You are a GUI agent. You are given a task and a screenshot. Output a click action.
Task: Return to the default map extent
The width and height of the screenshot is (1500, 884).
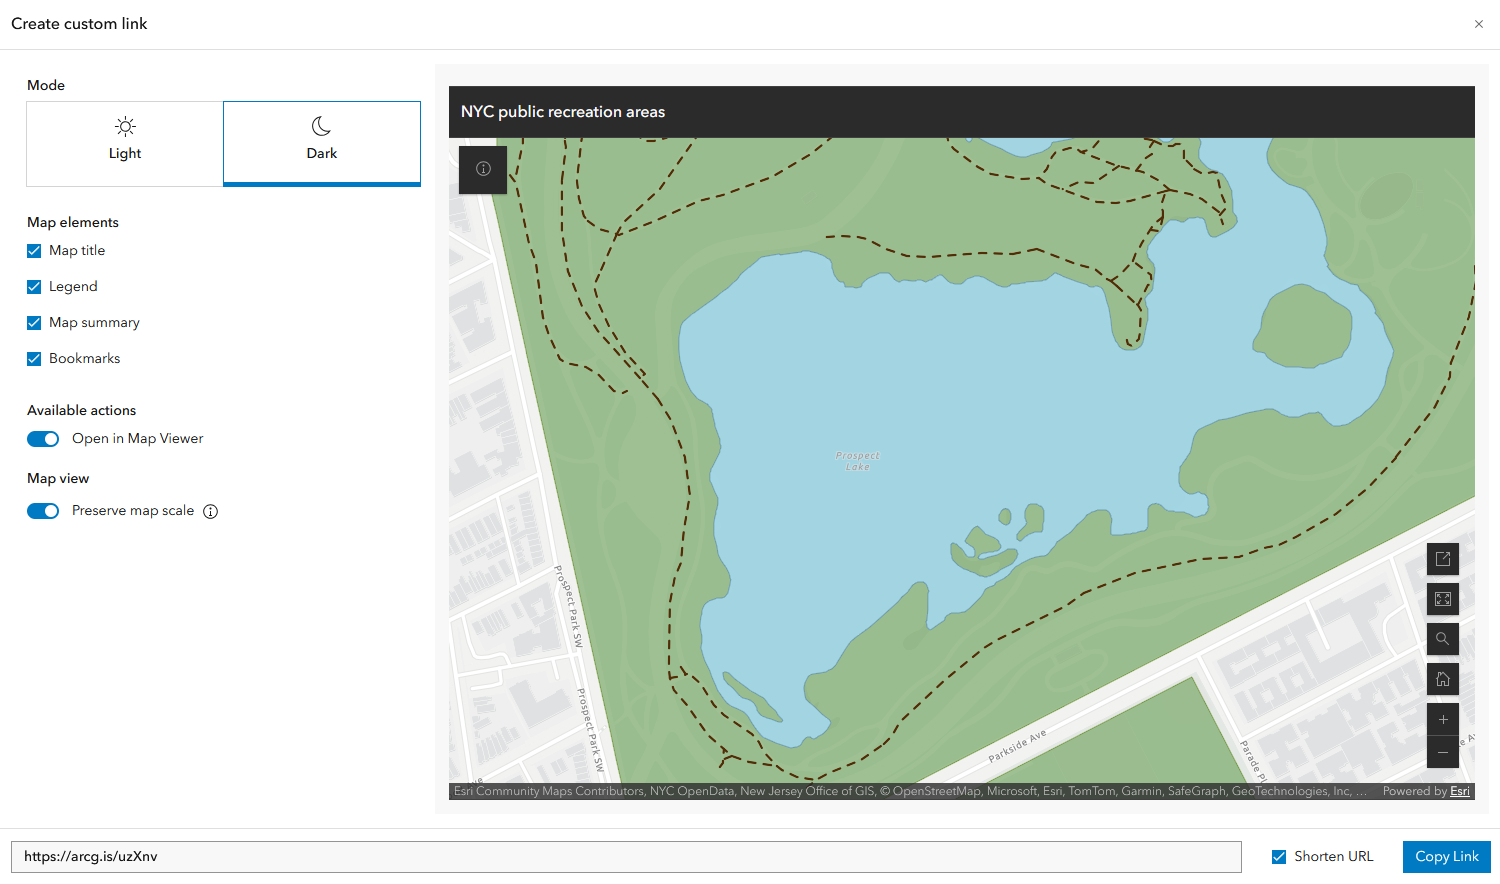click(x=1442, y=679)
